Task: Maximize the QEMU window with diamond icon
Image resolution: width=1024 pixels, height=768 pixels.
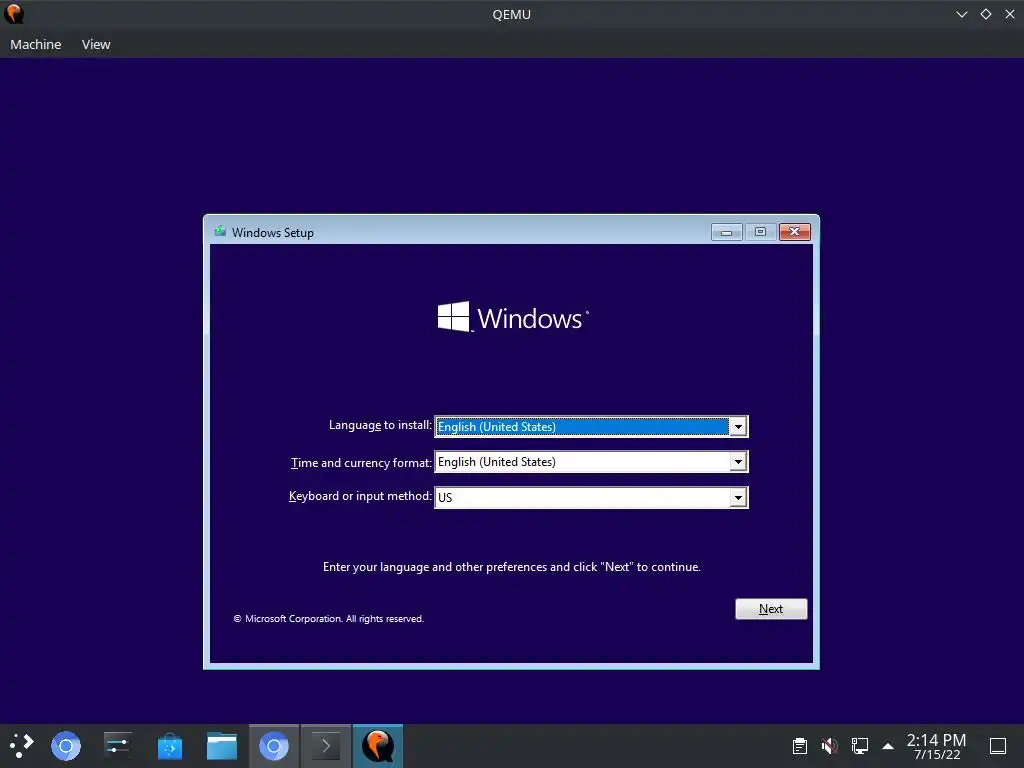Action: pos(986,14)
